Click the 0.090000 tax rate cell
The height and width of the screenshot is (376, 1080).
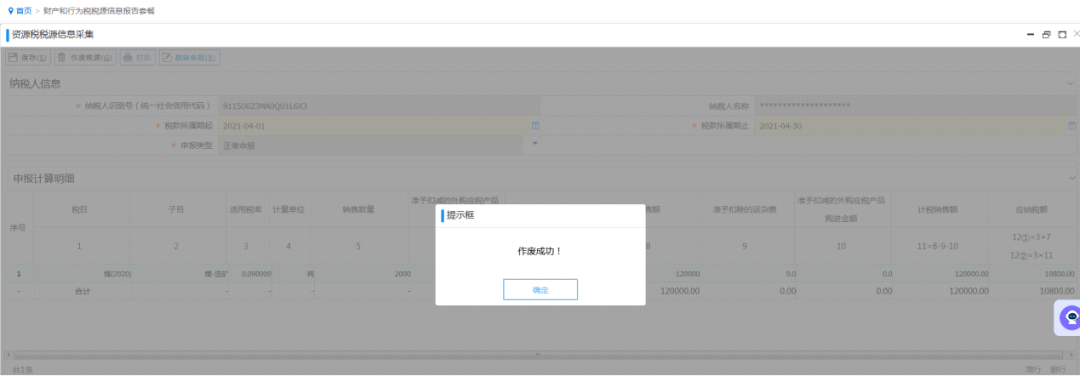coord(249,273)
